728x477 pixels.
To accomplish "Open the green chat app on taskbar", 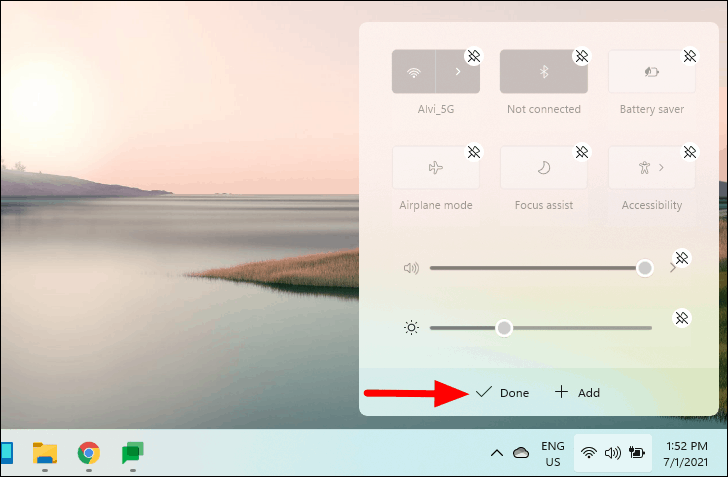I will (x=133, y=453).
